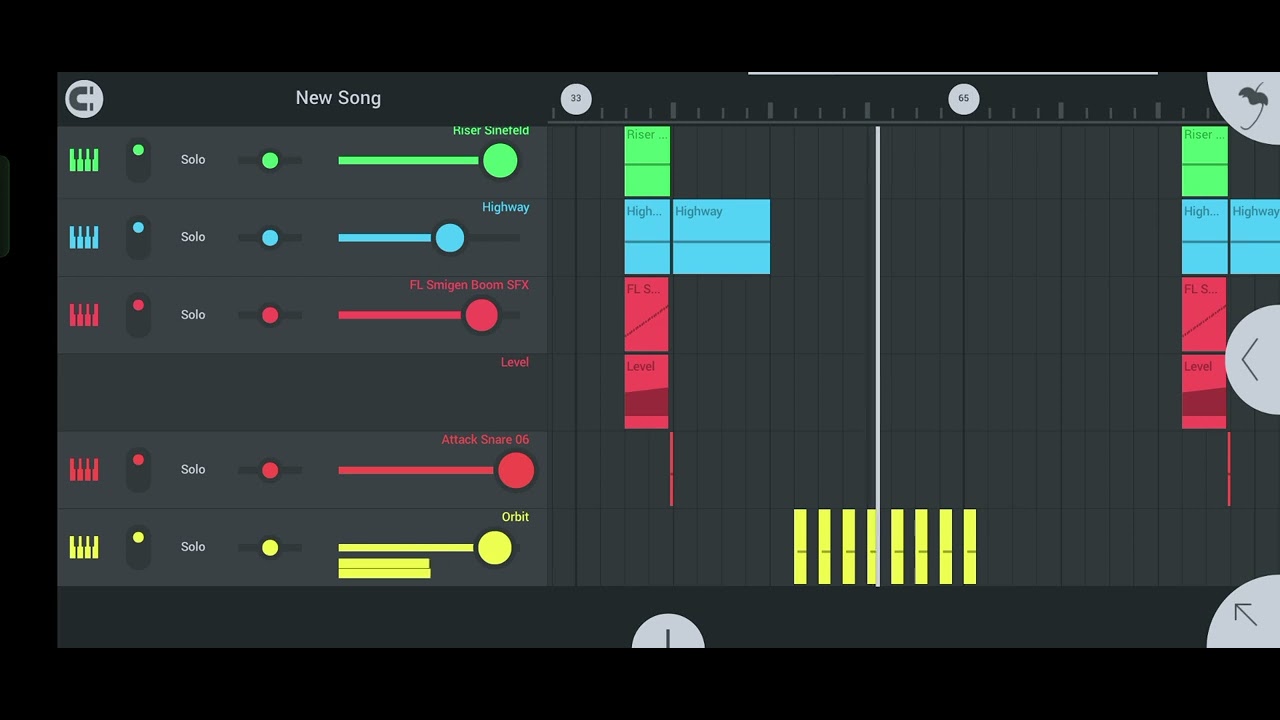Select the first green Riser clip

647,161
